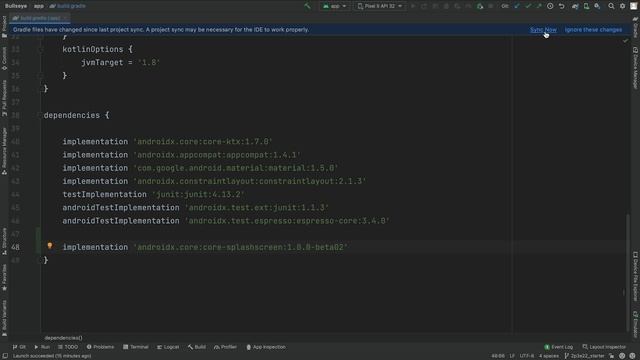Open the Favorites side tab

[4, 277]
